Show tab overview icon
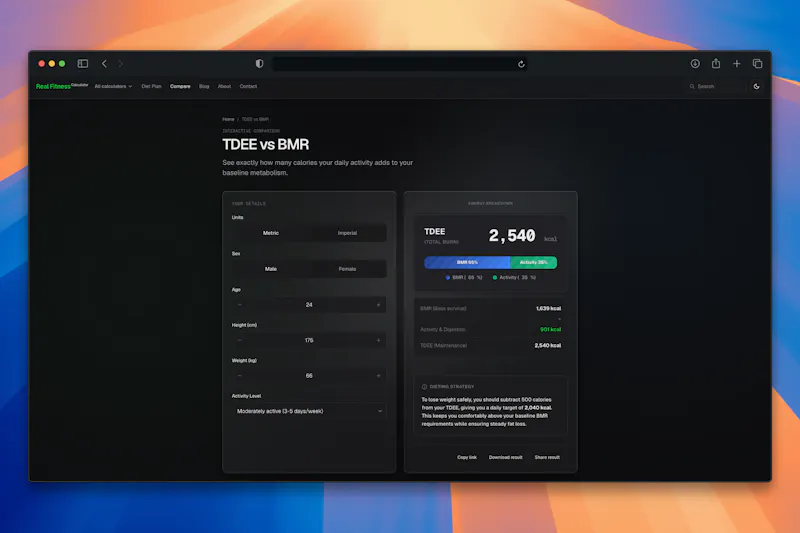 (757, 64)
